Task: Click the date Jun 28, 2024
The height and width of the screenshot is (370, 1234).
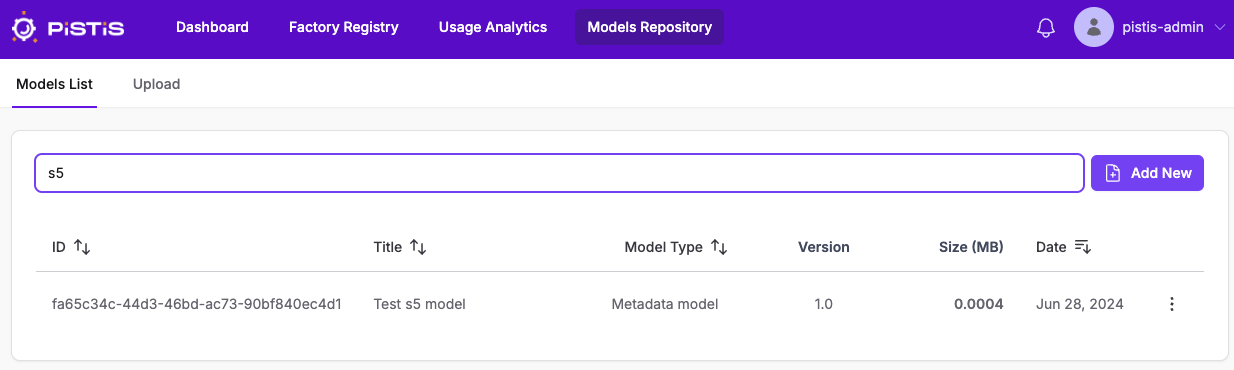Action: pyautogui.click(x=1080, y=304)
